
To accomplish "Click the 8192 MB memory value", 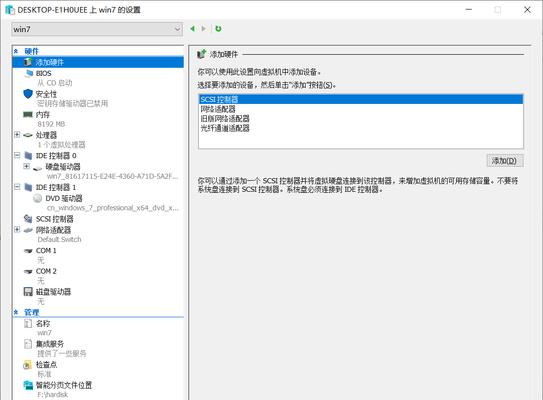I will tap(51, 124).
